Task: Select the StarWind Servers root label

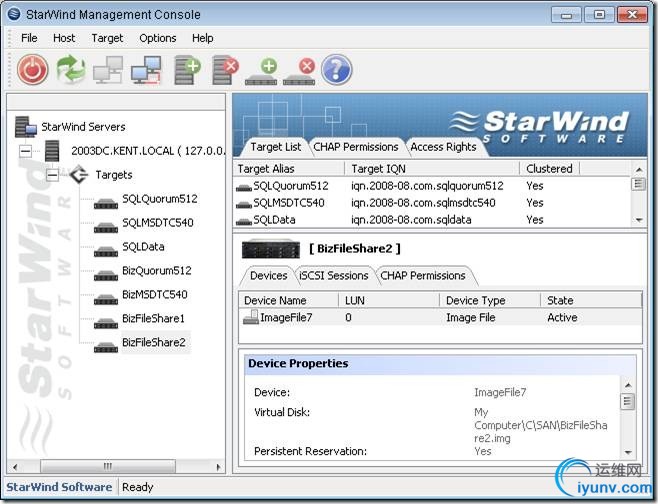Action: pyautogui.click(x=83, y=127)
